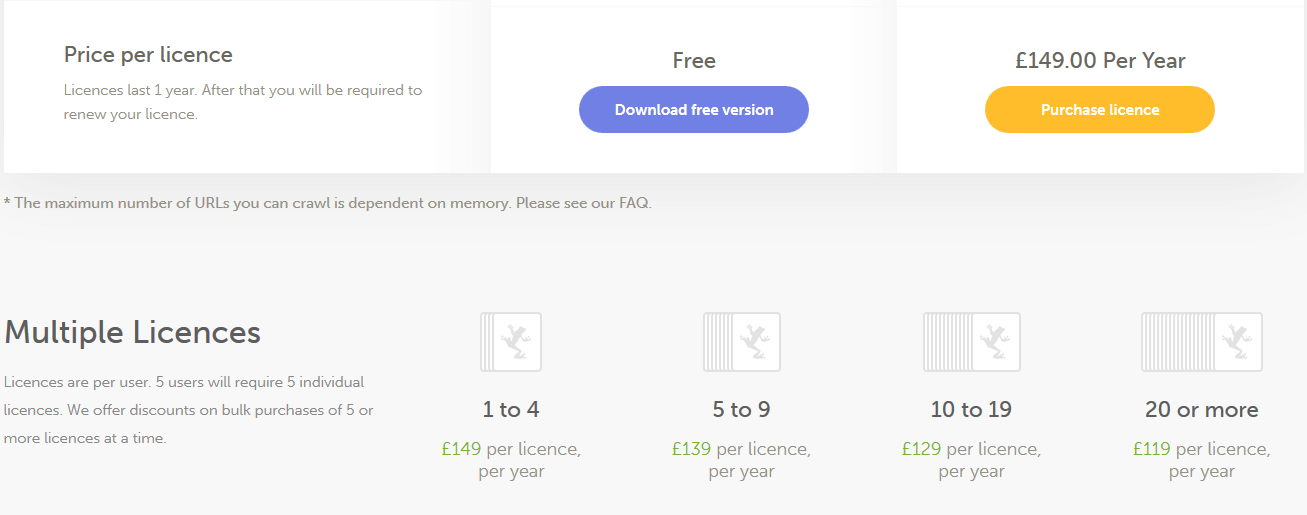Screen dimensions: 1307x515
Task: Click the 10 to 19 licences frog icon
Action: (971, 342)
